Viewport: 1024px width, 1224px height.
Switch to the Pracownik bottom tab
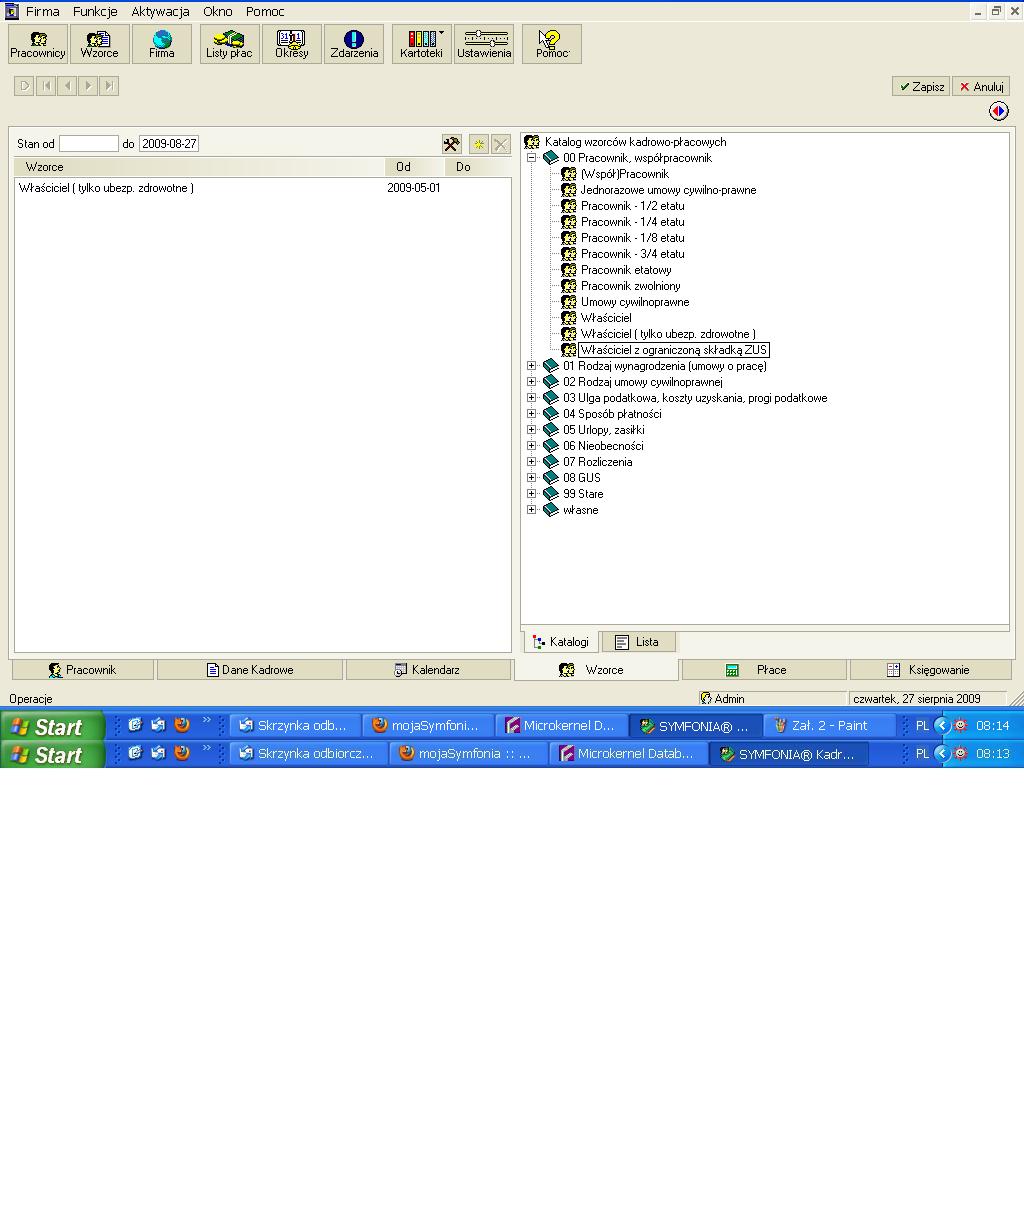pos(83,670)
